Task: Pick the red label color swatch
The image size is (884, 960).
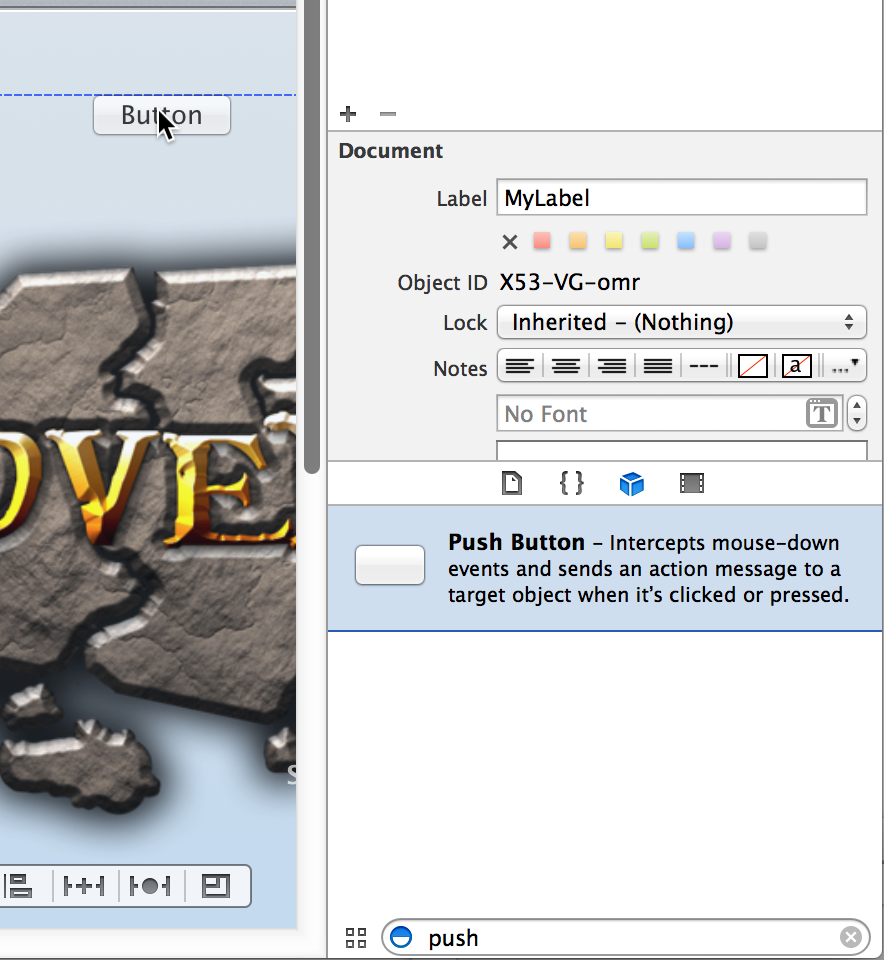Action: pos(542,241)
